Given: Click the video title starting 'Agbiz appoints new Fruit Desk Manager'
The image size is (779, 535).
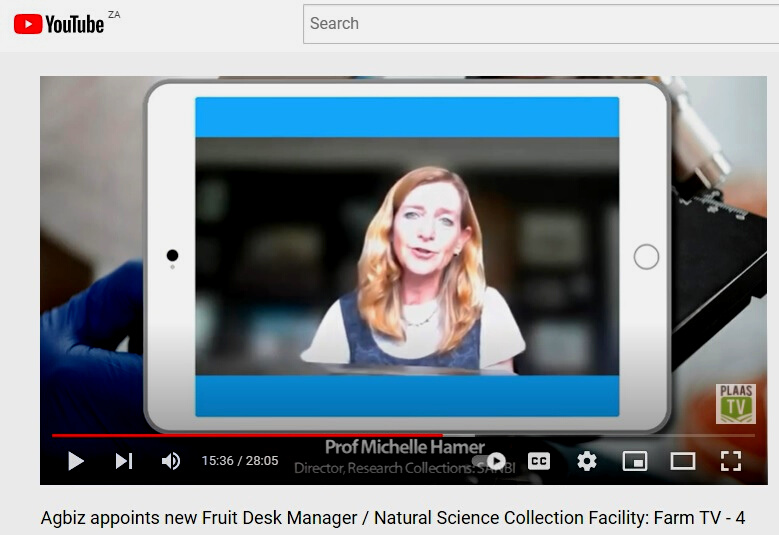Looking at the screenshot, I should (x=393, y=518).
